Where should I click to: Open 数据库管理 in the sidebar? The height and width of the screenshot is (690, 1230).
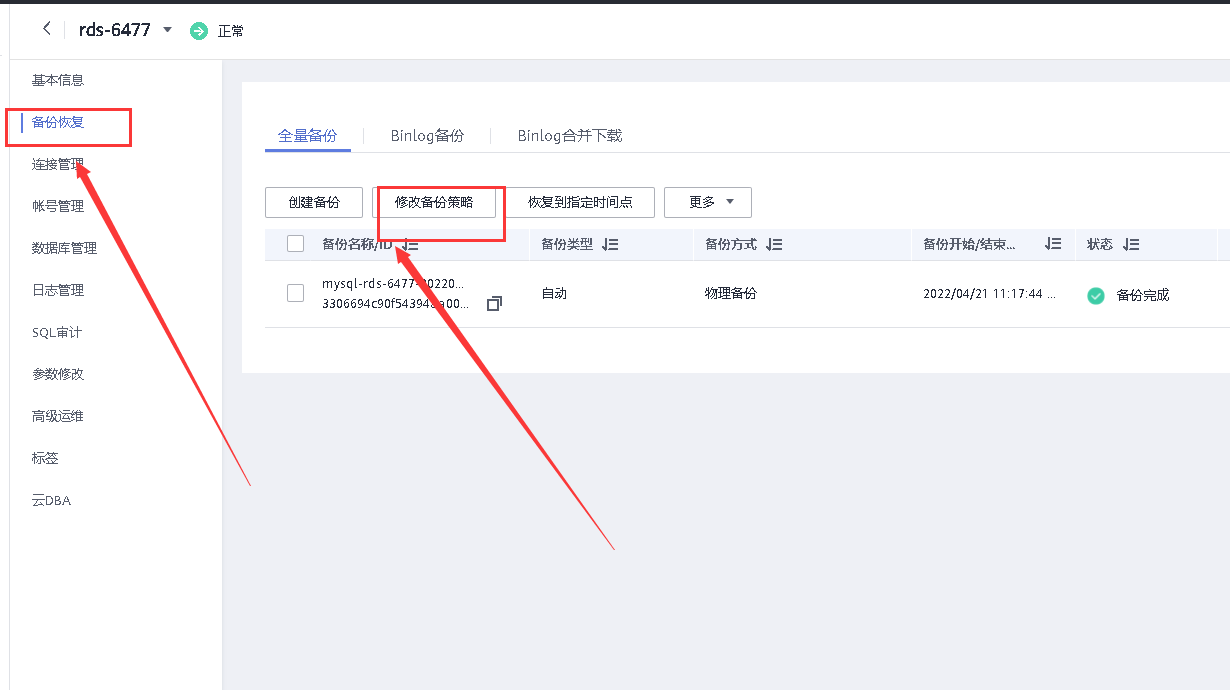coord(64,248)
